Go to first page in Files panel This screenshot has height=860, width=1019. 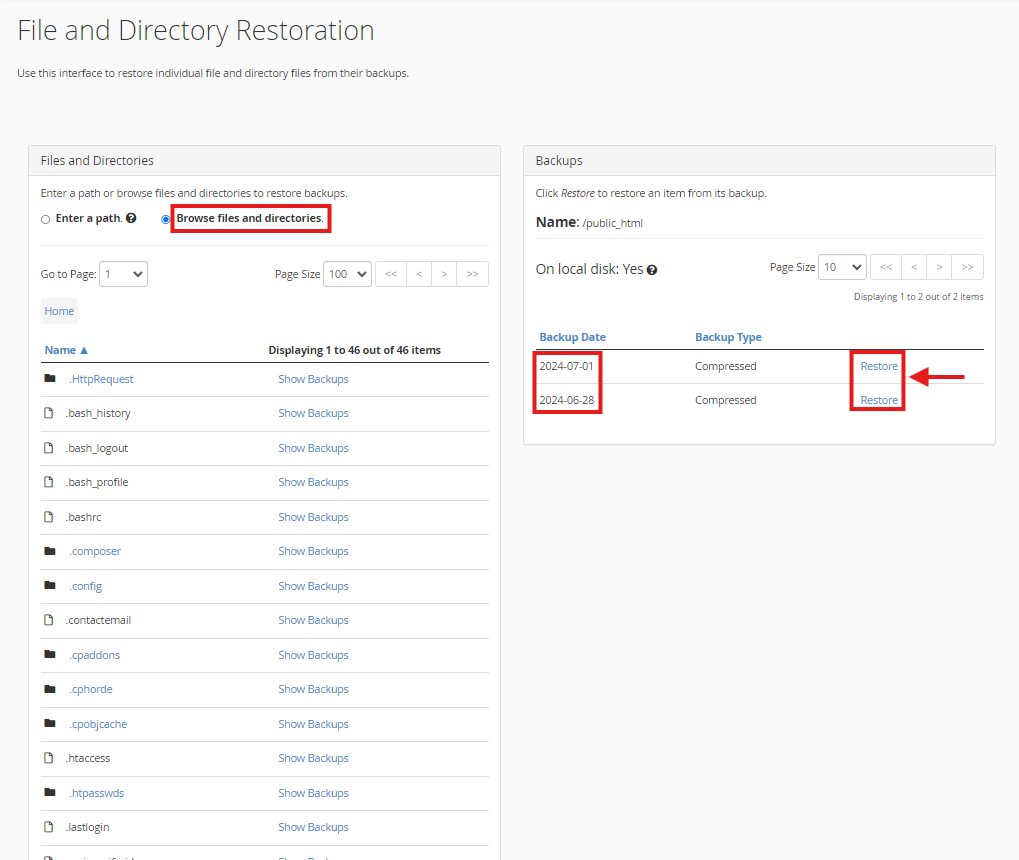pyautogui.click(x=391, y=274)
